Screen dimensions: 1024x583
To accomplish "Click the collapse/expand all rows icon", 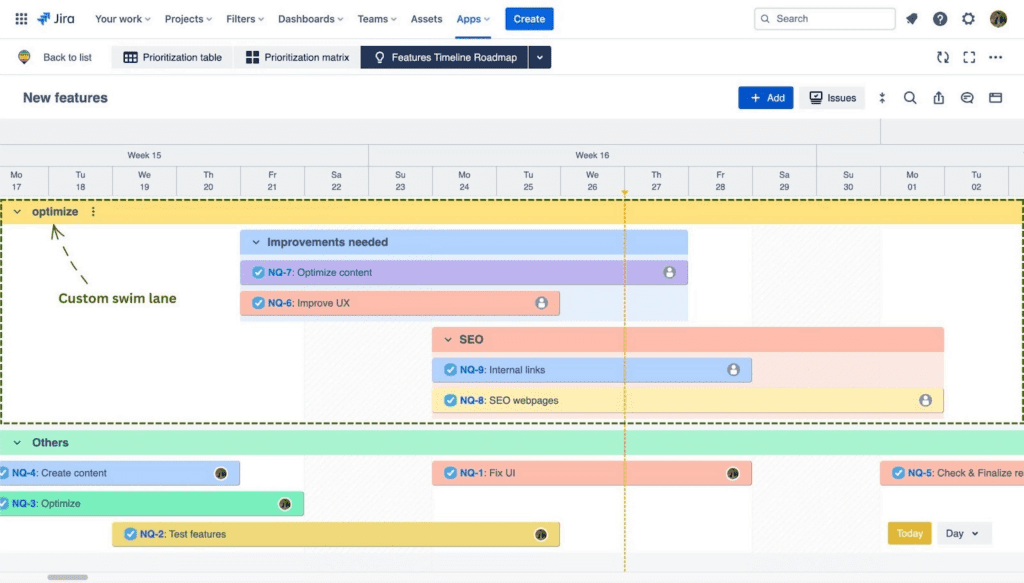I will (882, 98).
